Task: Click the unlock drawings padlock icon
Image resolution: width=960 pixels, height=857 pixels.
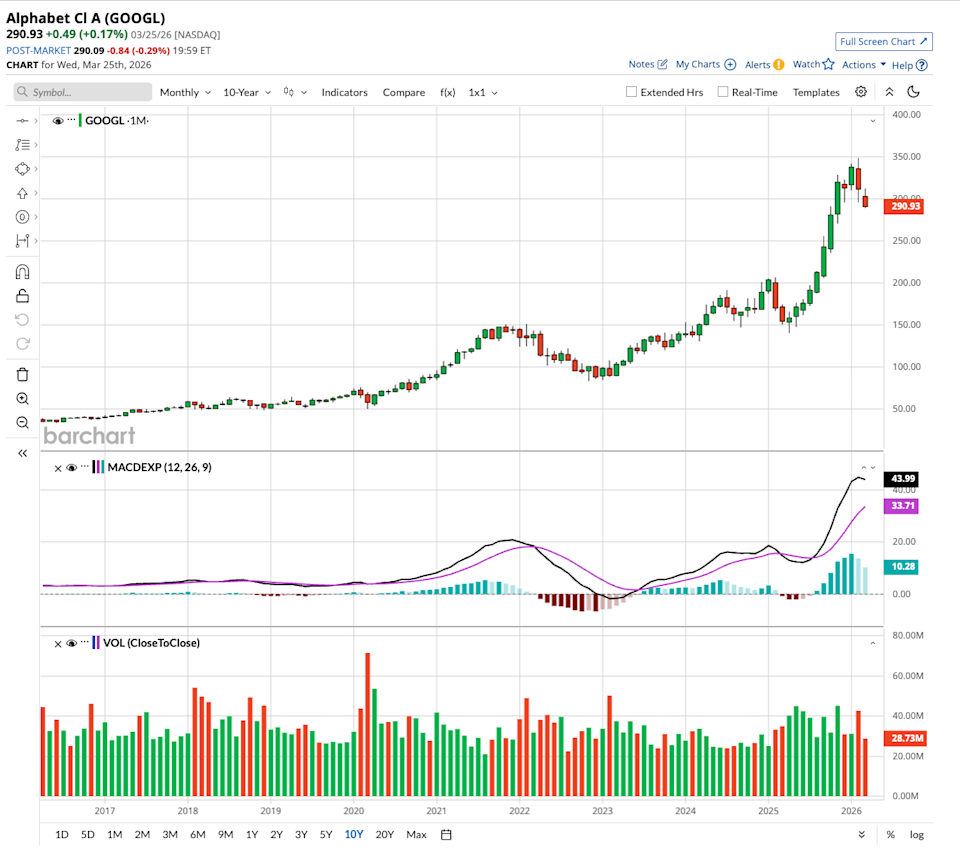Action: tap(22, 296)
